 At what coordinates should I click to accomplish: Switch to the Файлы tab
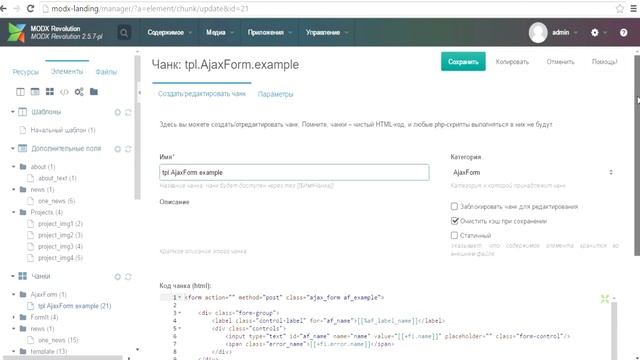[x=106, y=72]
